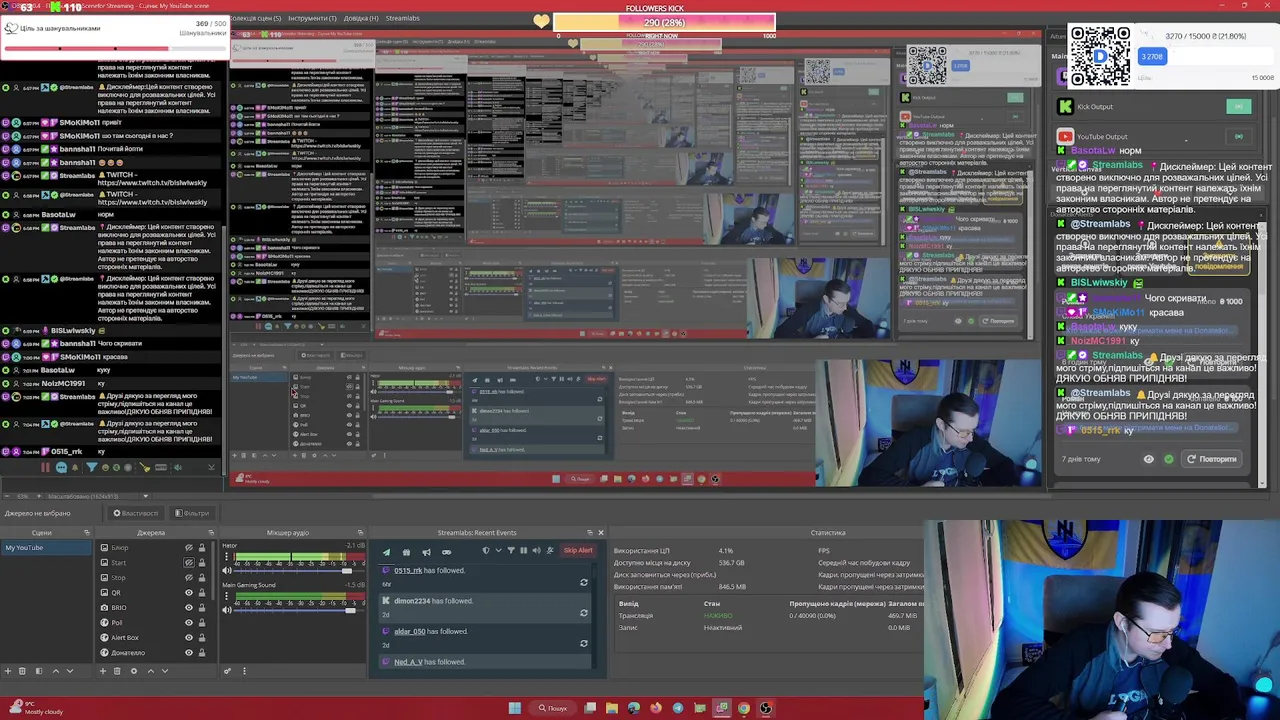Open Main Gaming Sound three-dot options menu
Screen dimensions: 1280x720
coord(227,596)
